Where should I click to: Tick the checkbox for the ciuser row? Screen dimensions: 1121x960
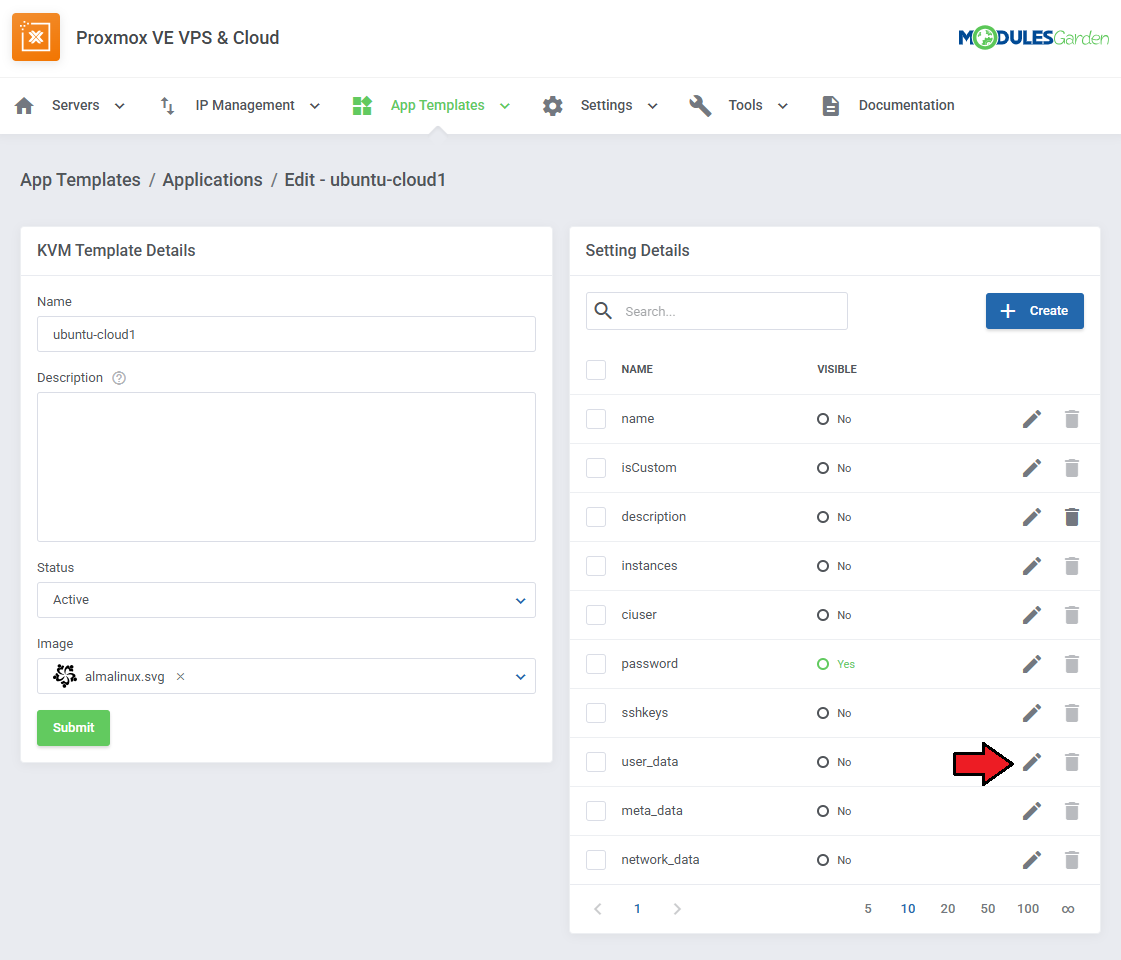click(596, 615)
